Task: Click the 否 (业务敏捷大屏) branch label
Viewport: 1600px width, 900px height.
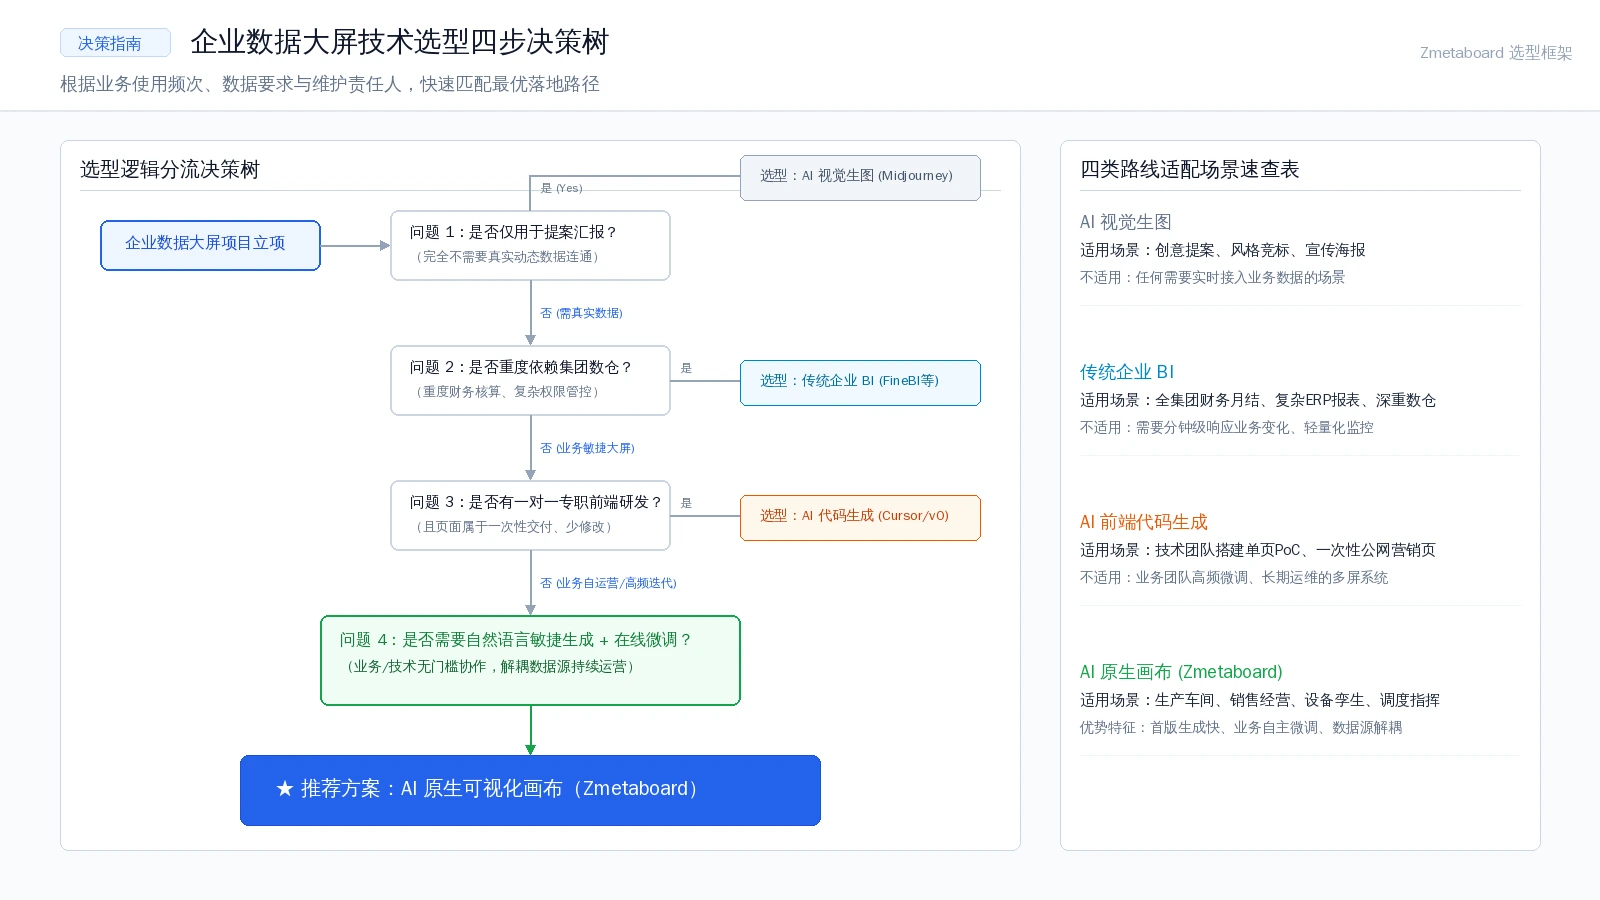Action: (587, 448)
